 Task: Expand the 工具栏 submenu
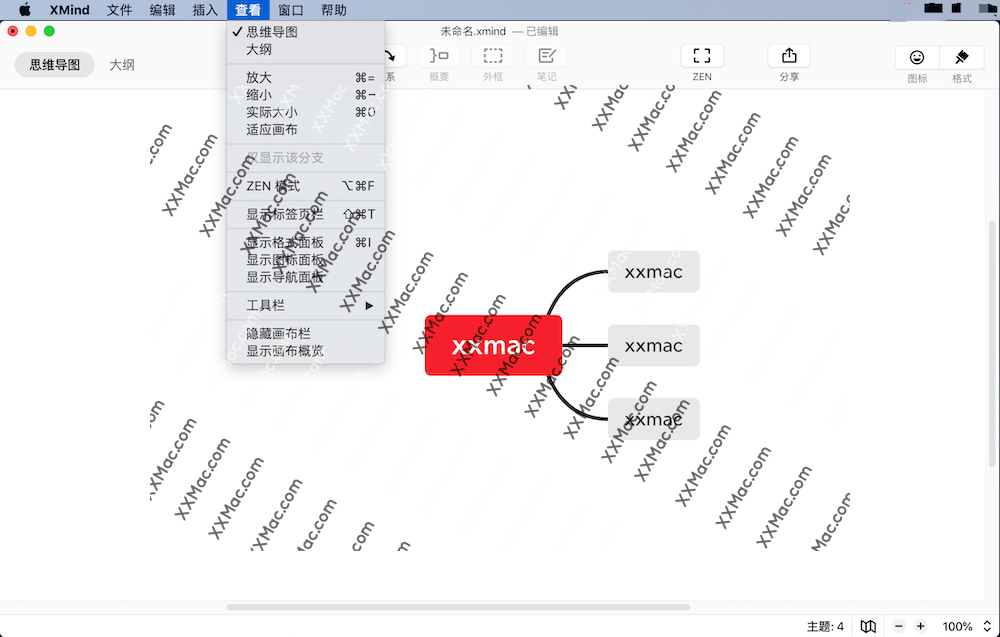coord(305,305)
